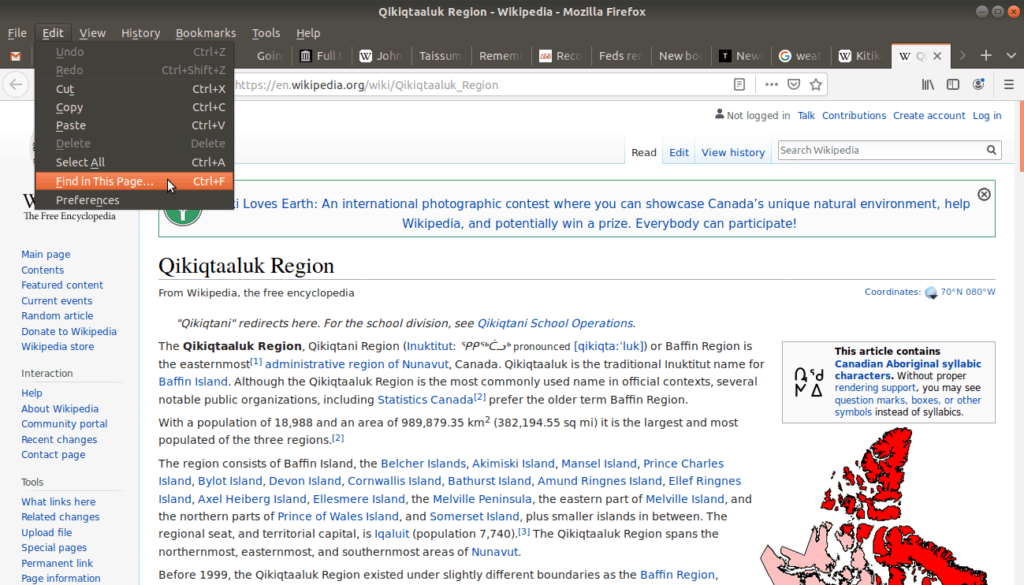Open the View history tab

[x=733, y=152]
